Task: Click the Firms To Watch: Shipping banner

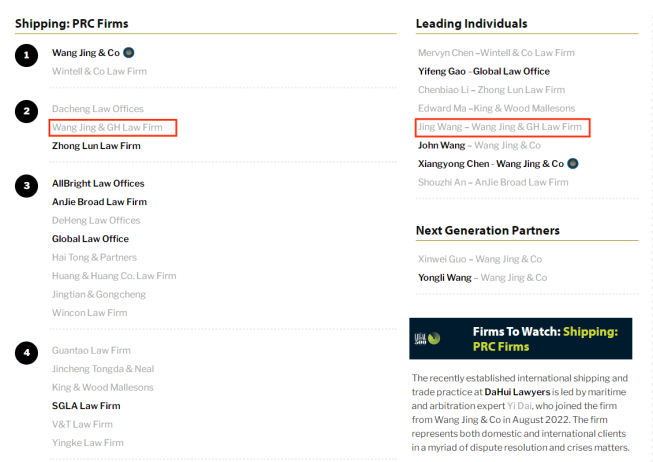Action: pos(521,339)
